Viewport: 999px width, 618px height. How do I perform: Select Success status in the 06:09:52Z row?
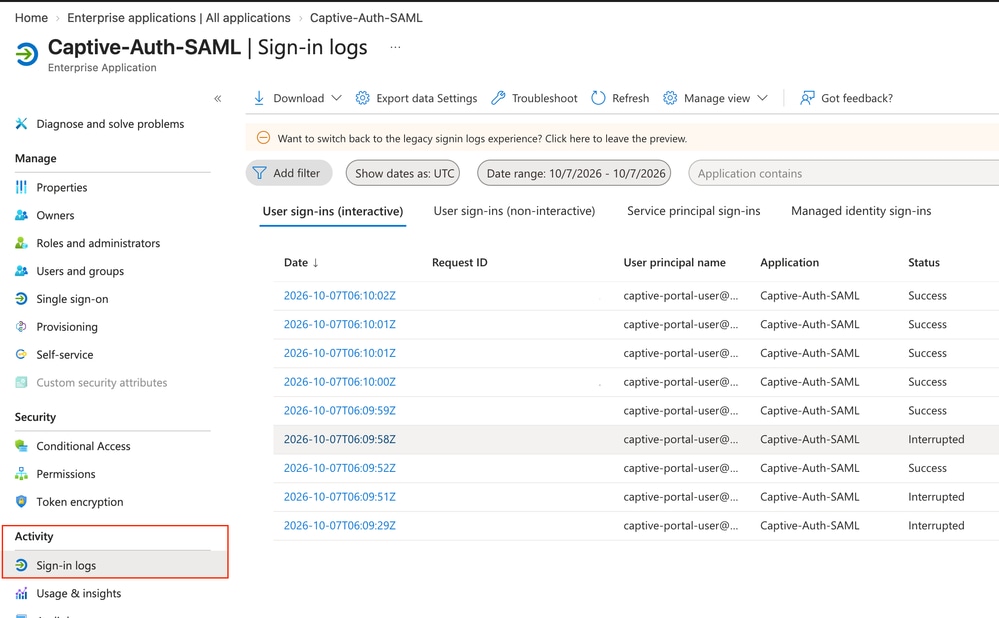[927, 468]
